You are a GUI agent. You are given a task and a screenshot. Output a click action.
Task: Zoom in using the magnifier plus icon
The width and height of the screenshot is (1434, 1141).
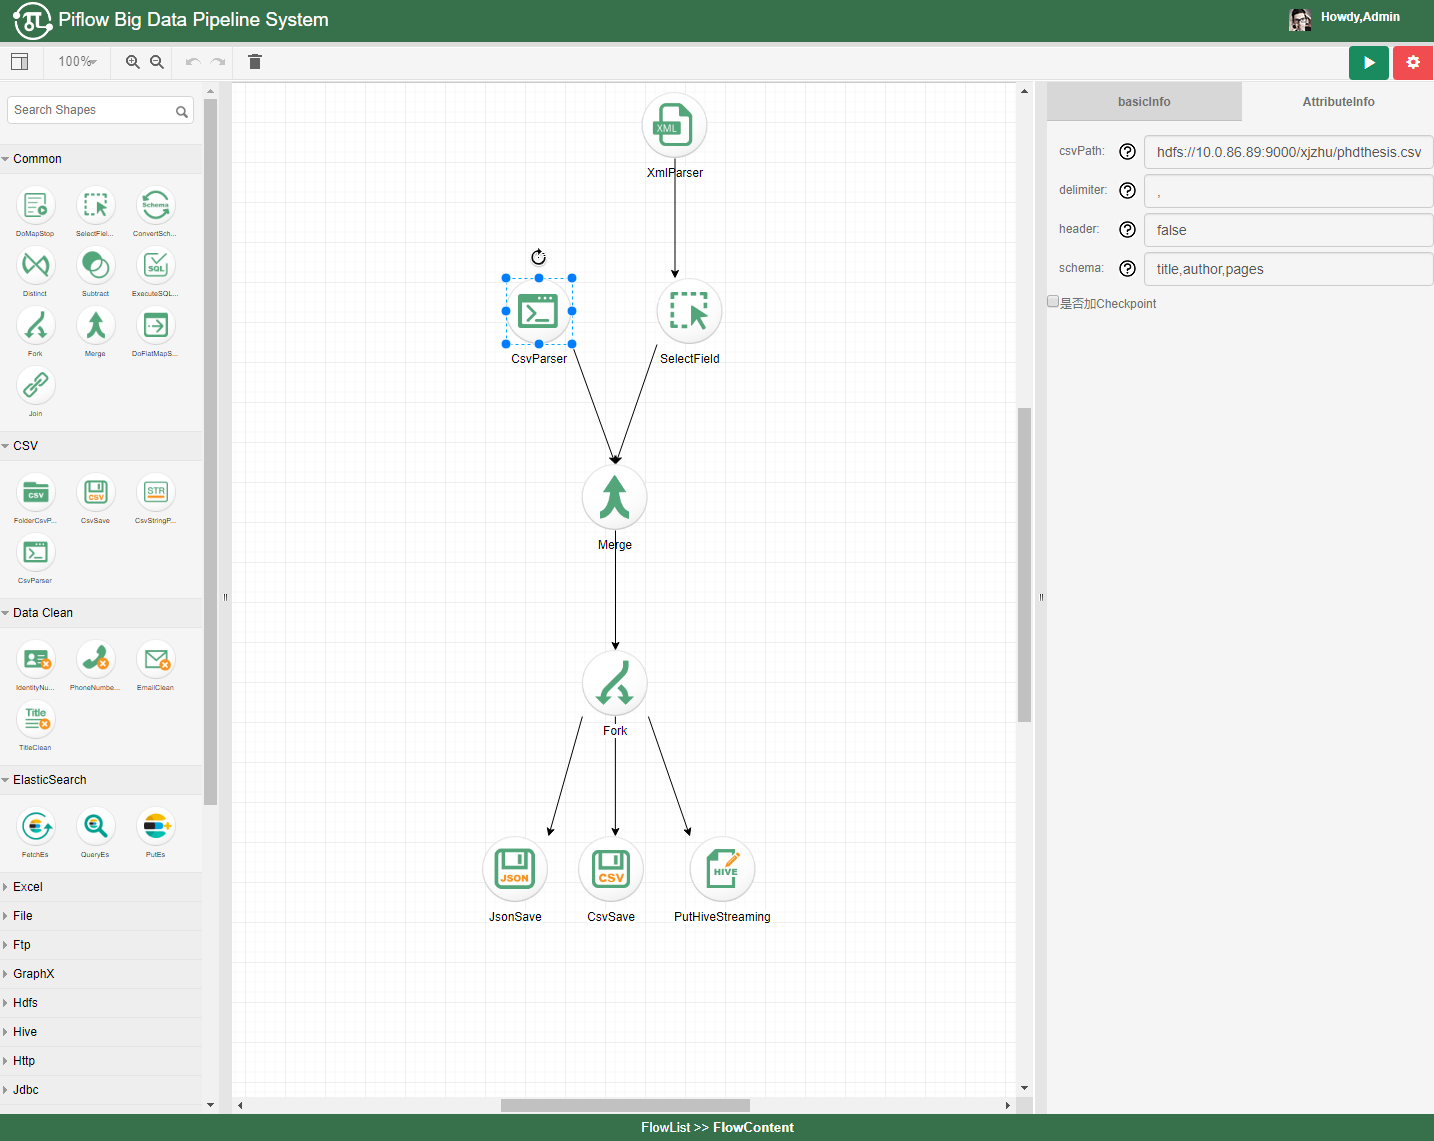[x=133, y=62]
